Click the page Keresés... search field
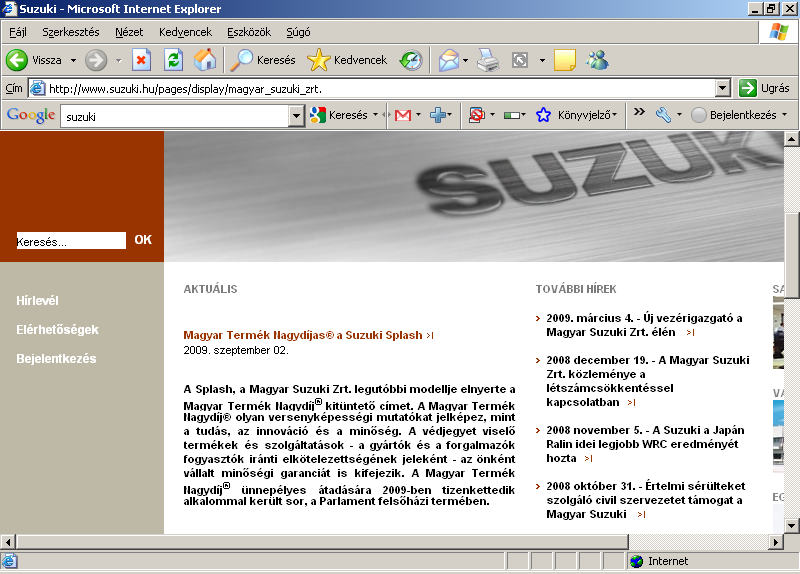The height and width of the screenshot is (574, 800). coord(71,241)
